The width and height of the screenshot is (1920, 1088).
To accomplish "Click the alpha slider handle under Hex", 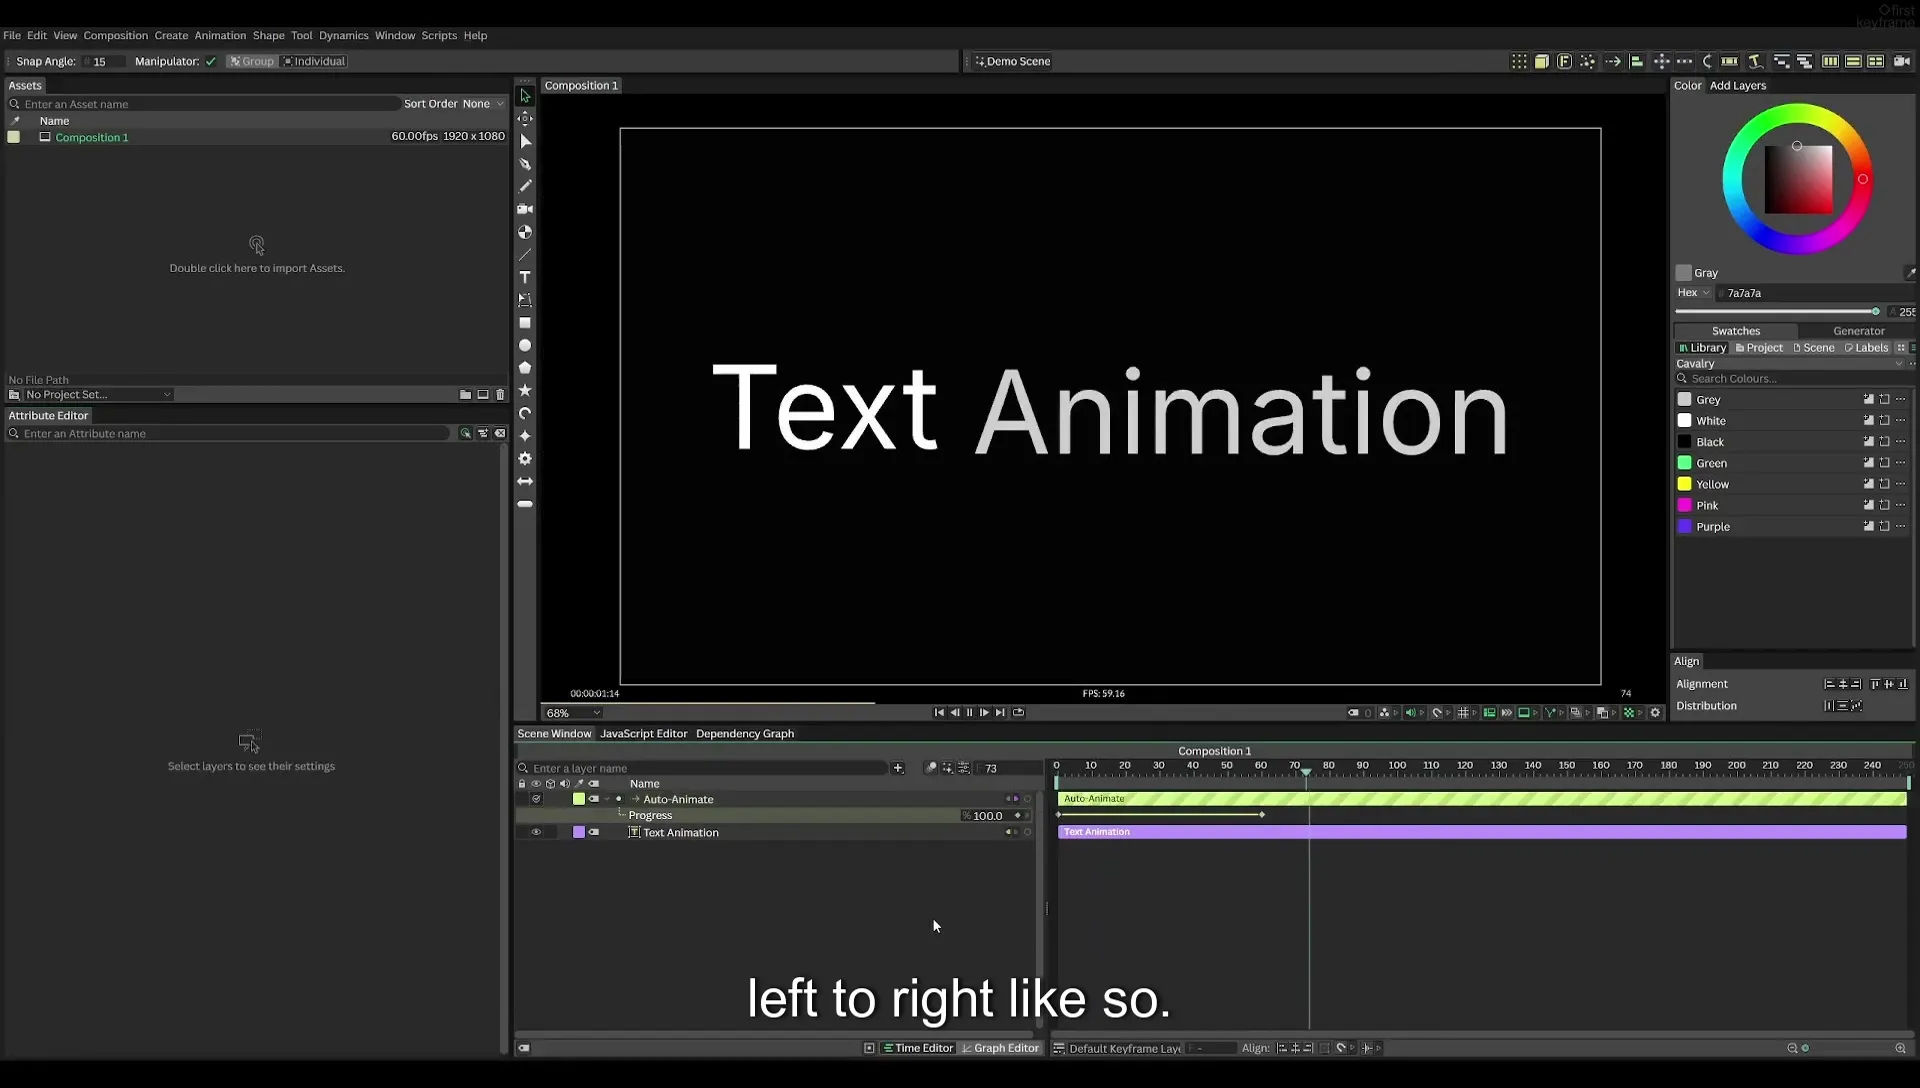I will pos(1875,312).
